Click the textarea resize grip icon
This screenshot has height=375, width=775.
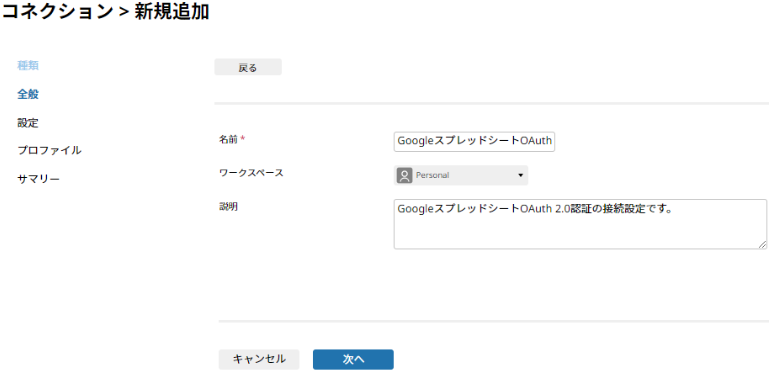pyautogui.click(x=763, y=245)
